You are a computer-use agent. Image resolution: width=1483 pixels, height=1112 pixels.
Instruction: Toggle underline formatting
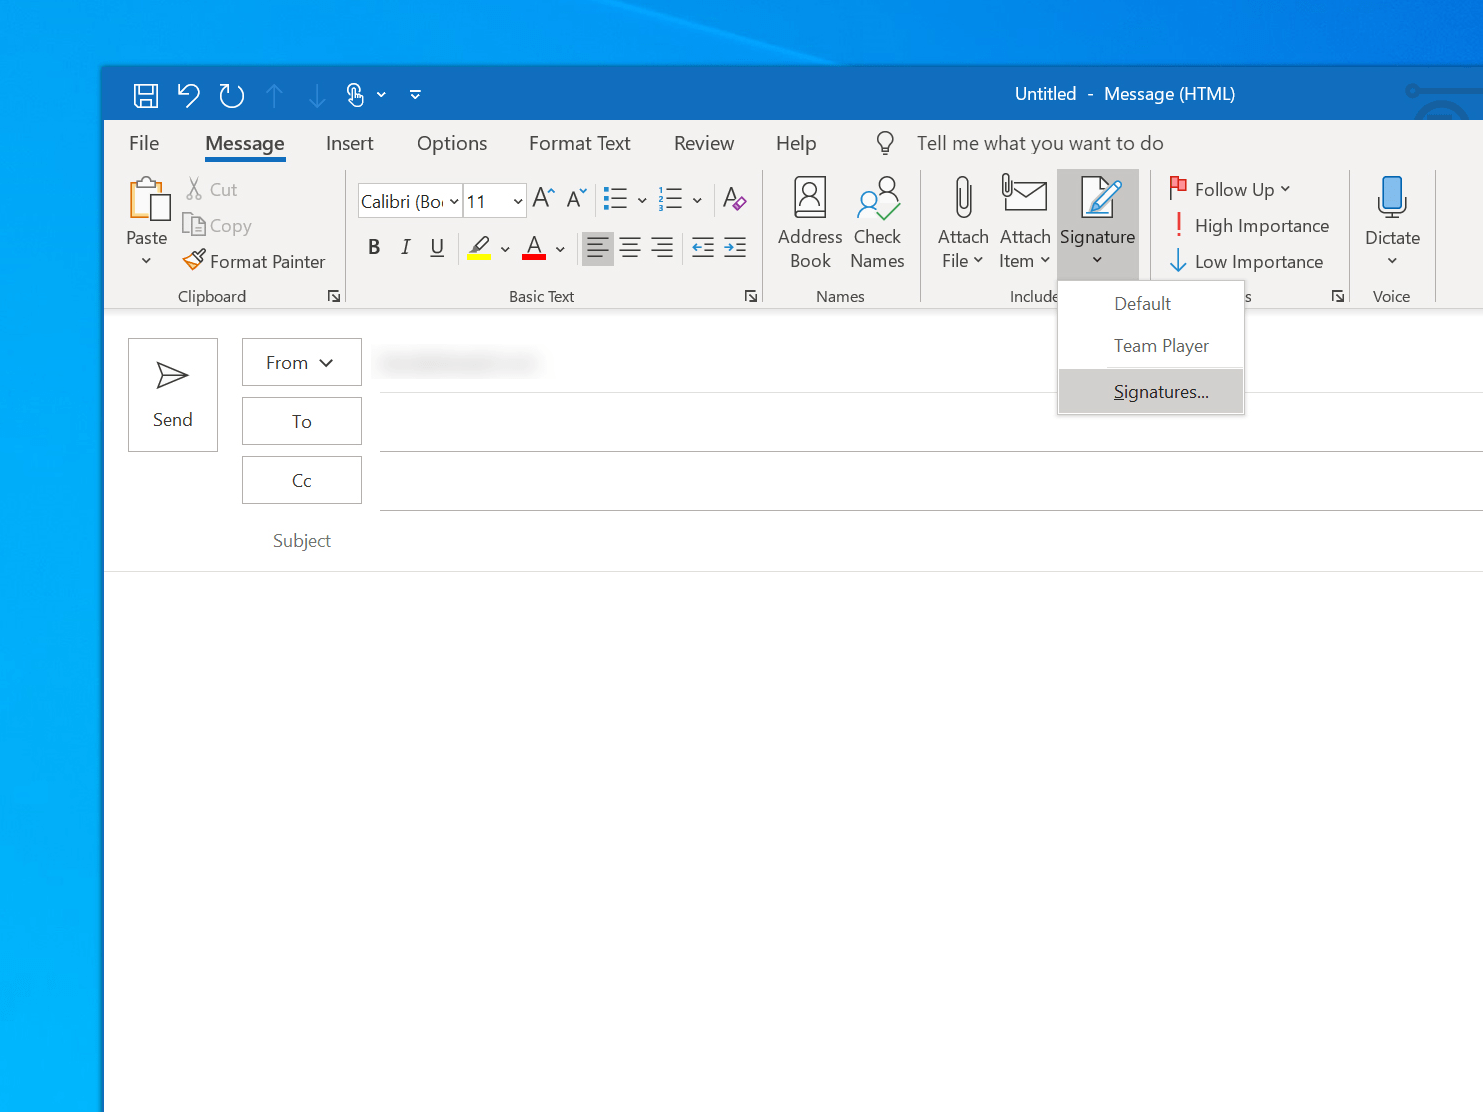coord(437,247)
